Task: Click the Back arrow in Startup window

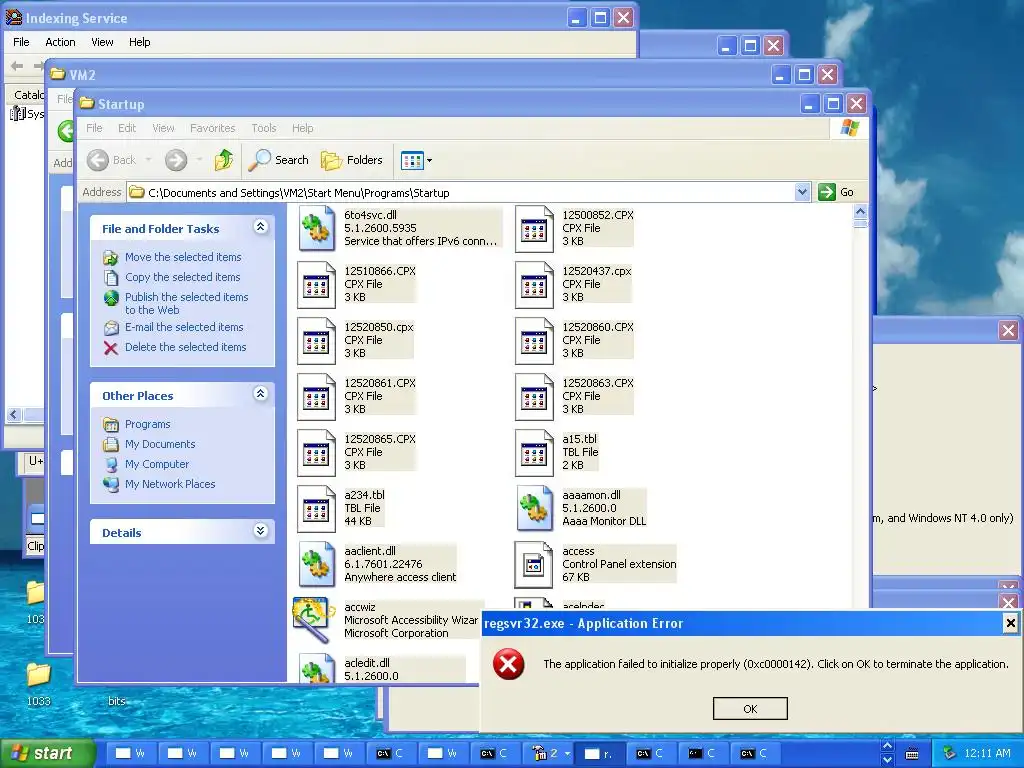Action: click(98, 160)
